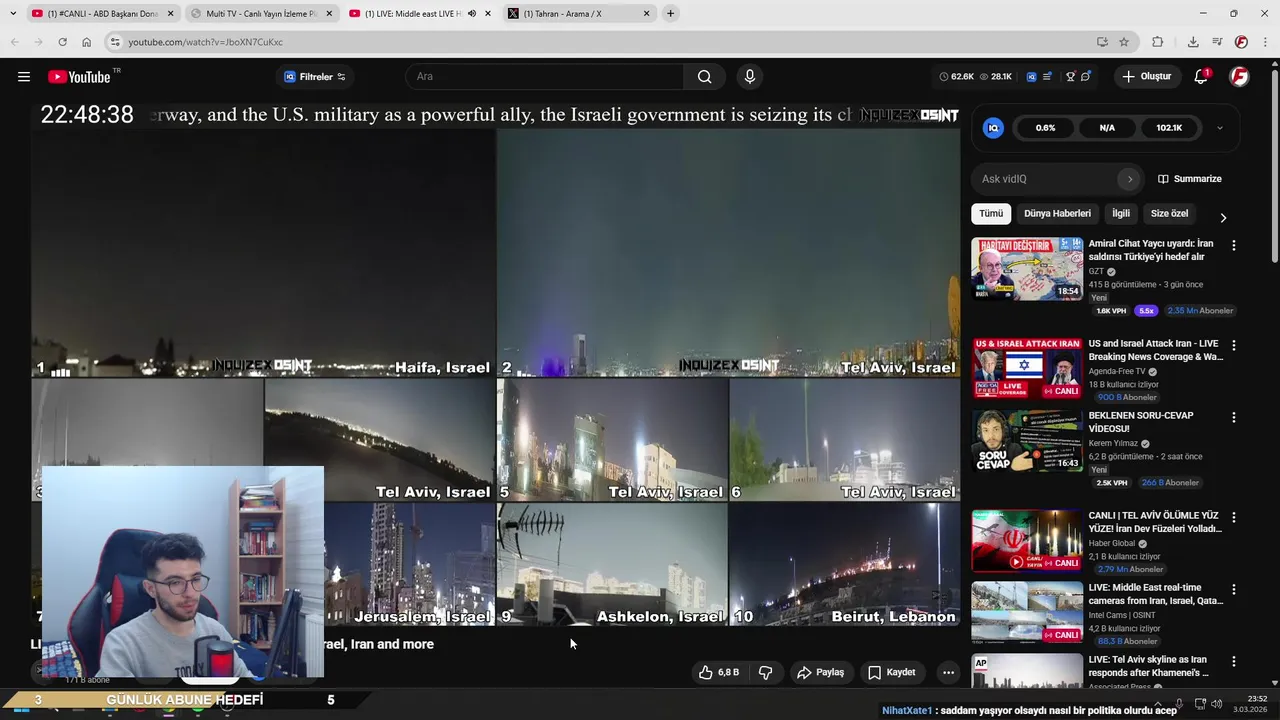Screen dimensions: 1280x720
Task: Open the YouTube account avatar menu
Action: coord(1239,77)
